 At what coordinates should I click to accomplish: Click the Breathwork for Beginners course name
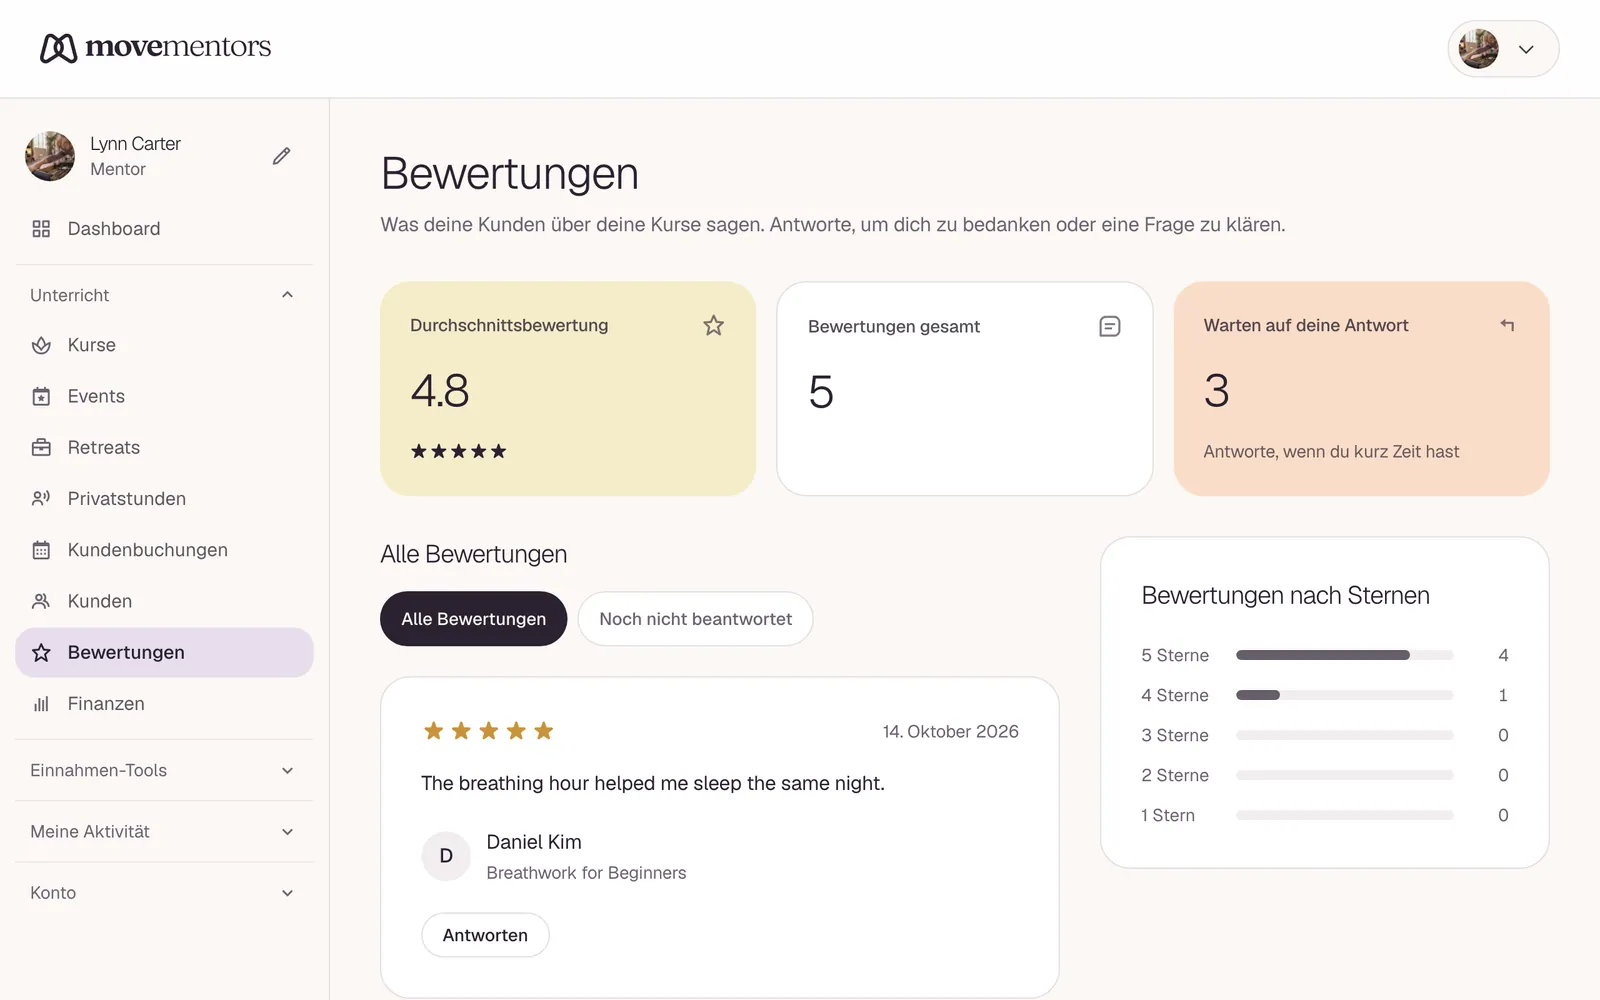click(586, 873)
